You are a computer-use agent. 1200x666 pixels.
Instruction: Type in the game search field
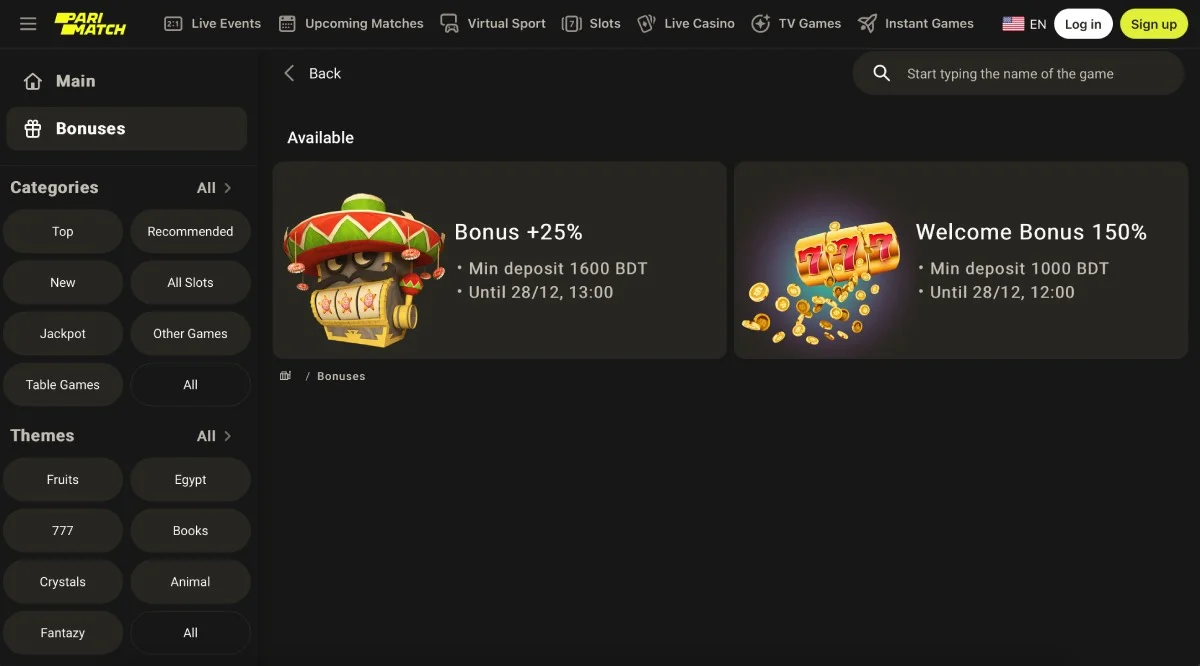(1010, 73)
